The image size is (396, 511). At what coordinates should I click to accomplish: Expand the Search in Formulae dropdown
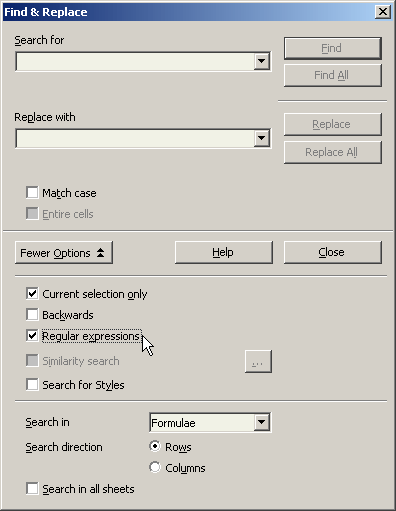pyautogui.click(x=262, y=422)
